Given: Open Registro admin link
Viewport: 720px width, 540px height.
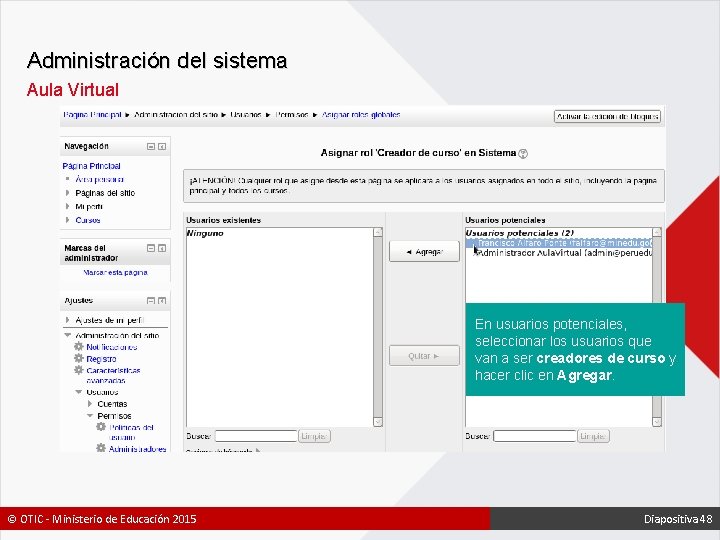Looking at the screenshot, I should (x=101, y=359).
